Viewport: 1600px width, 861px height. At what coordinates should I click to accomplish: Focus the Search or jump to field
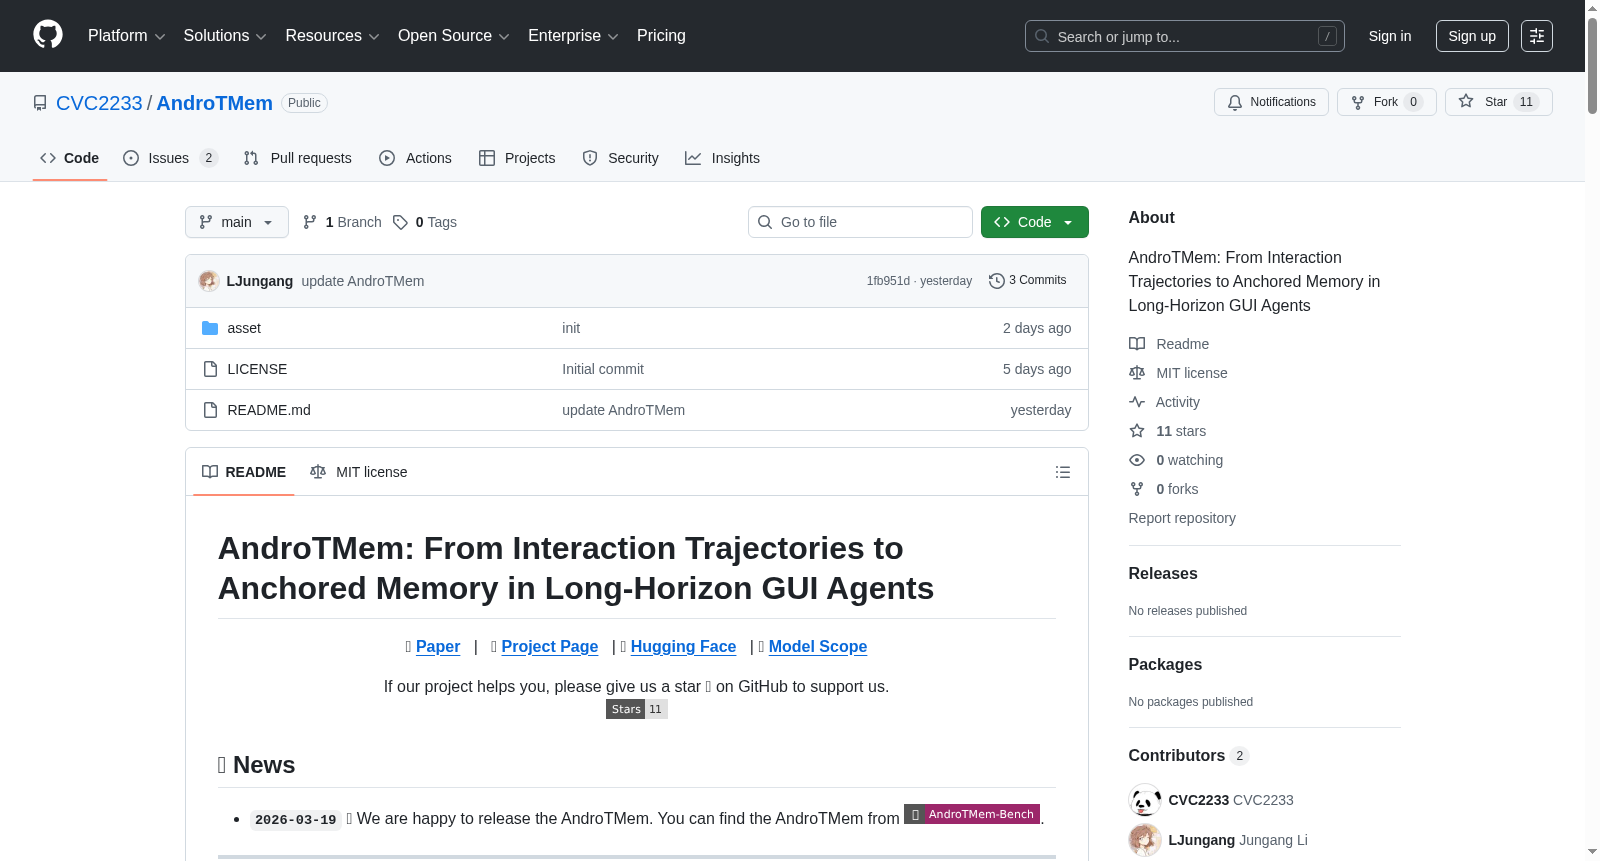[1185, 36]
